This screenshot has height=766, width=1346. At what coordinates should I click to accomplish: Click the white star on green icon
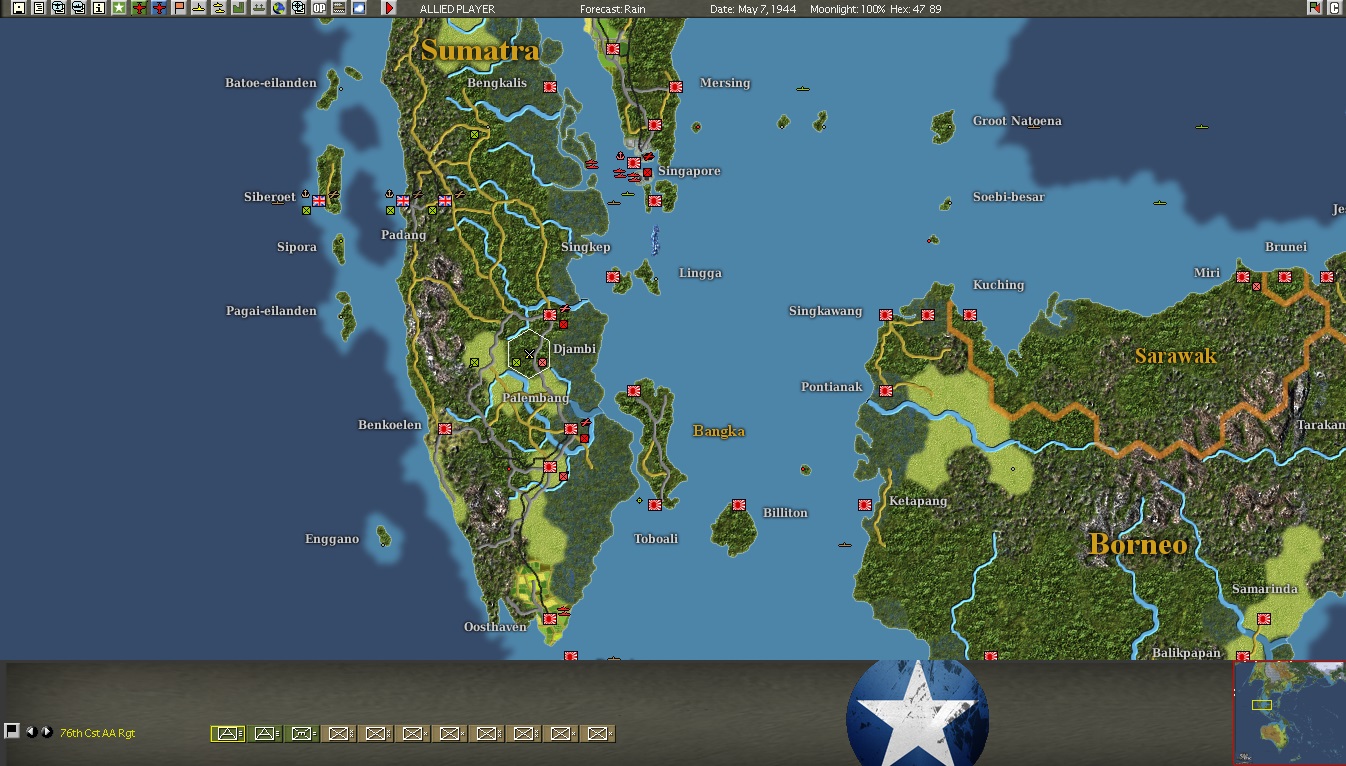coord(118,8)
